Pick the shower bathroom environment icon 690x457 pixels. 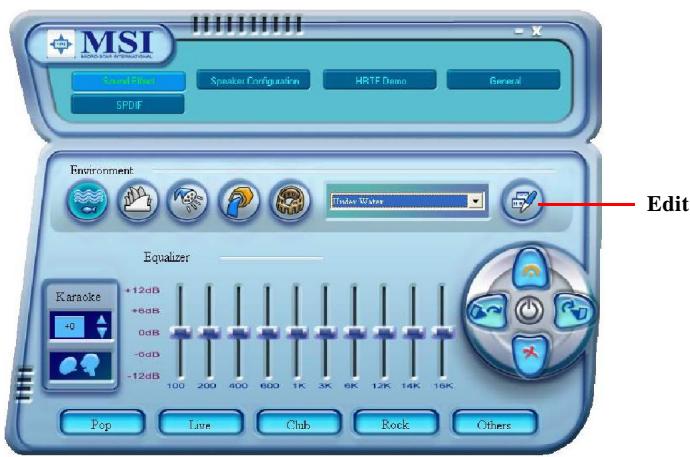coord(188,201)
